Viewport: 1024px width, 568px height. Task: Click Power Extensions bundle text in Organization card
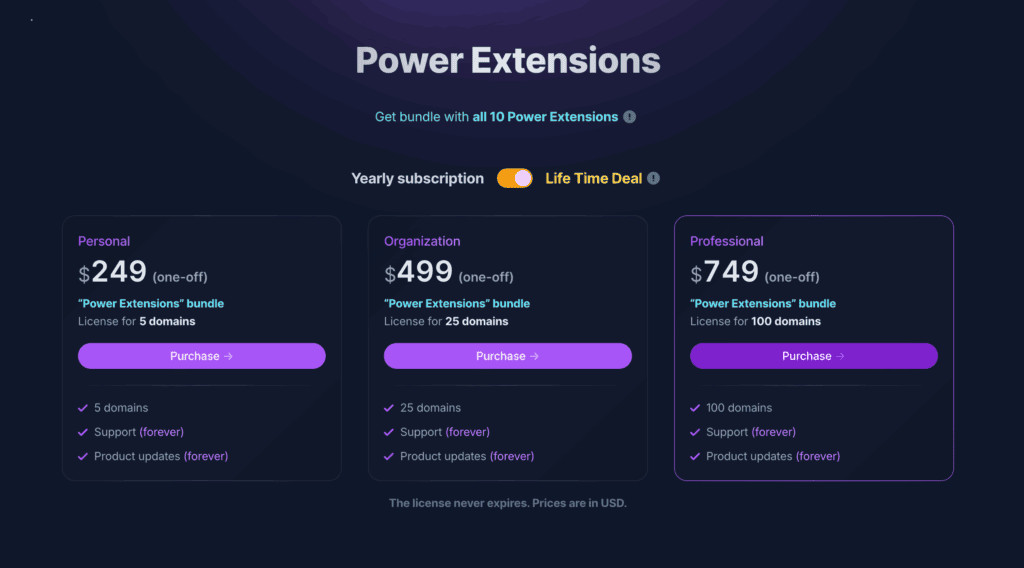click(x=456, y=304)
